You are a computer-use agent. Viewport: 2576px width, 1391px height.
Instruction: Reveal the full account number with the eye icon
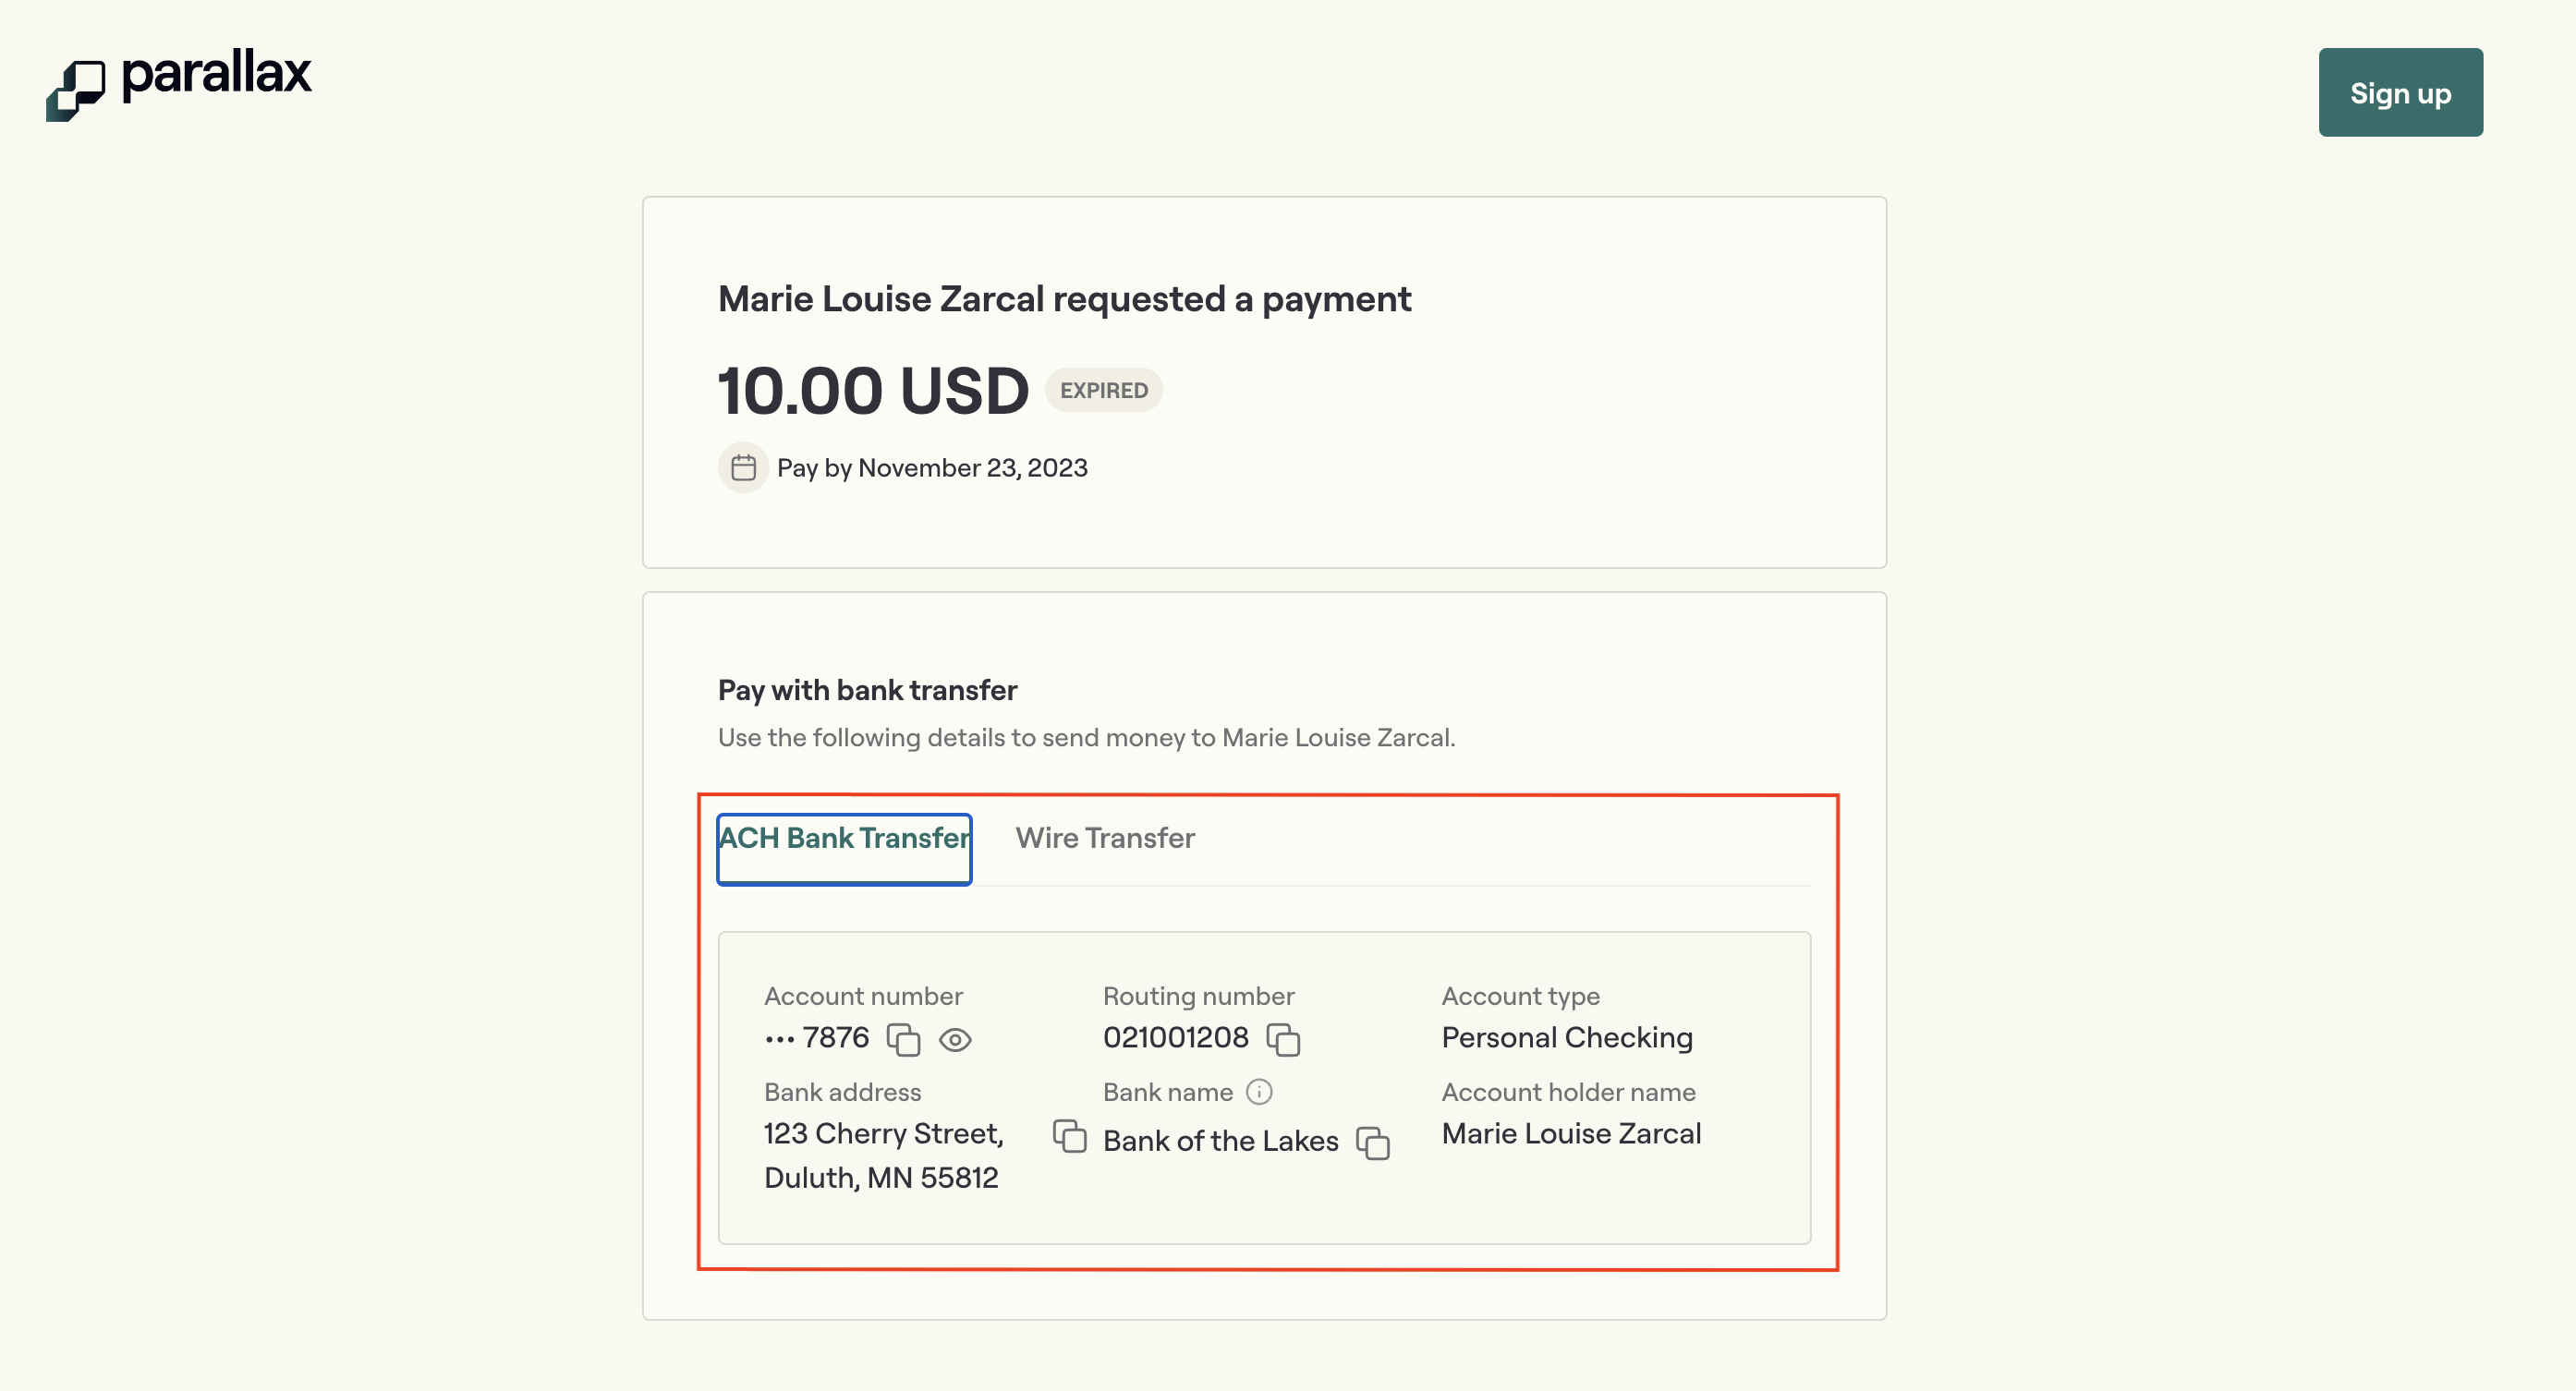tap(956, 1040)
